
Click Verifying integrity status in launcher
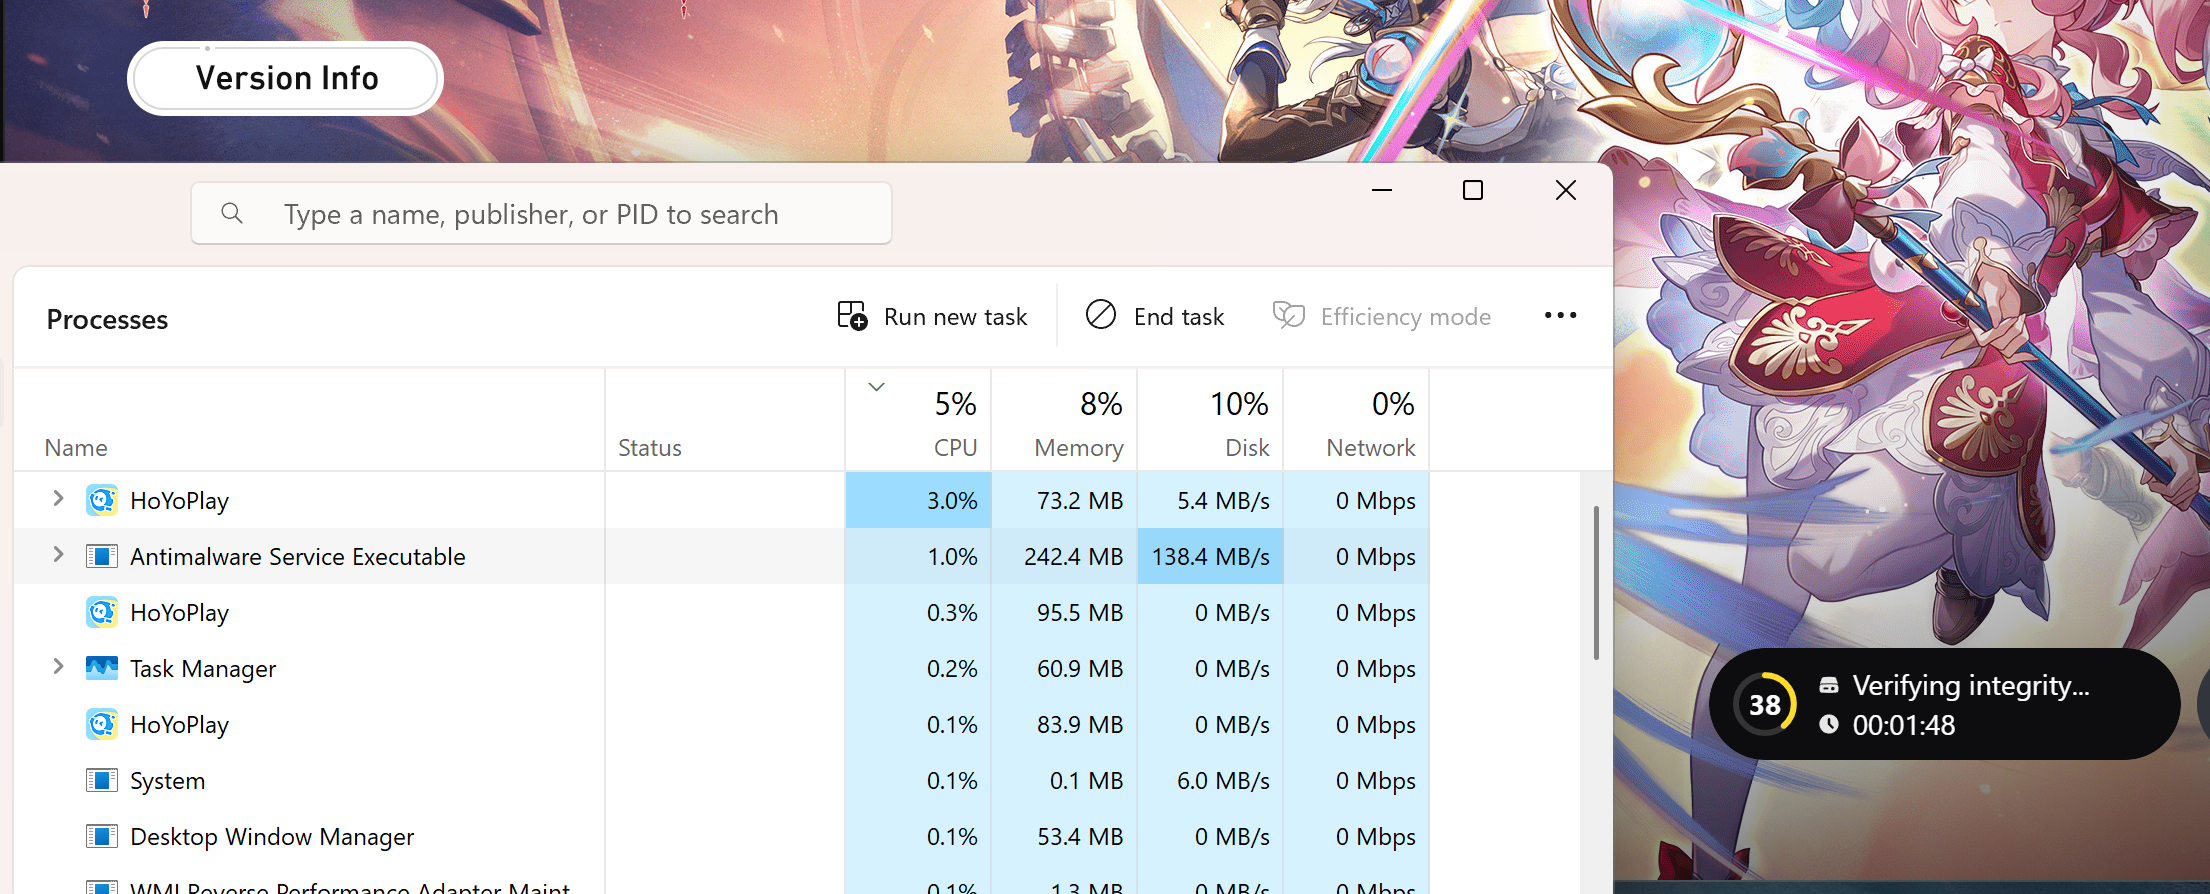coord(1970,686)
